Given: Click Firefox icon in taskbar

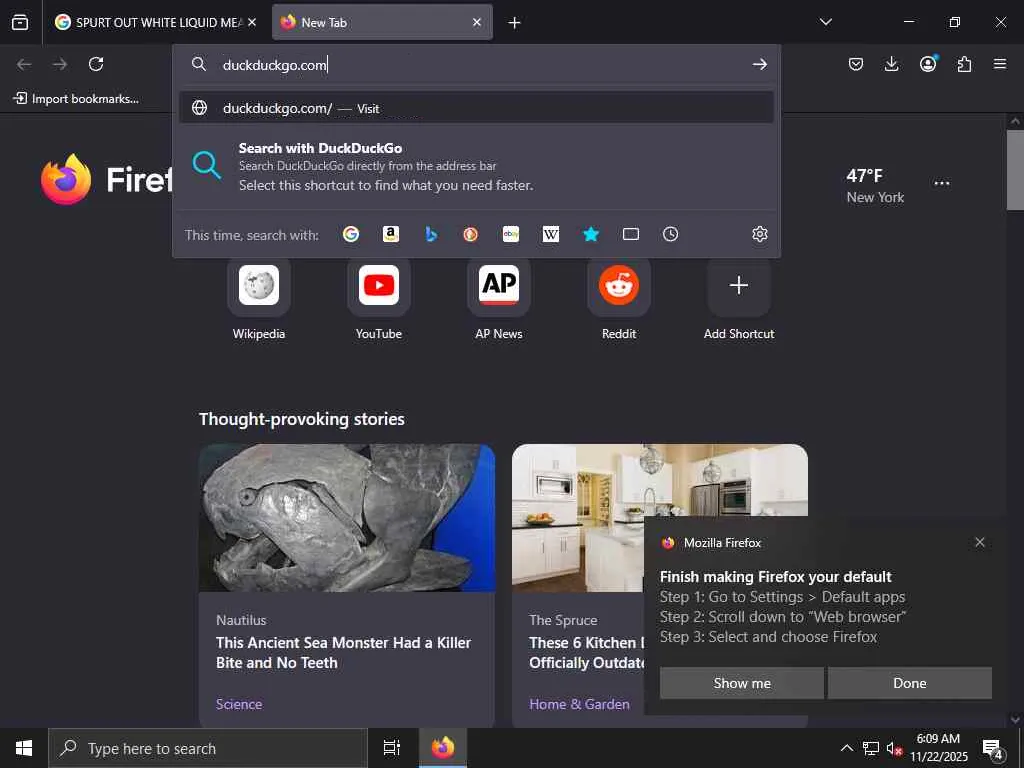Looking at the screenshot, I should [443, 748].
